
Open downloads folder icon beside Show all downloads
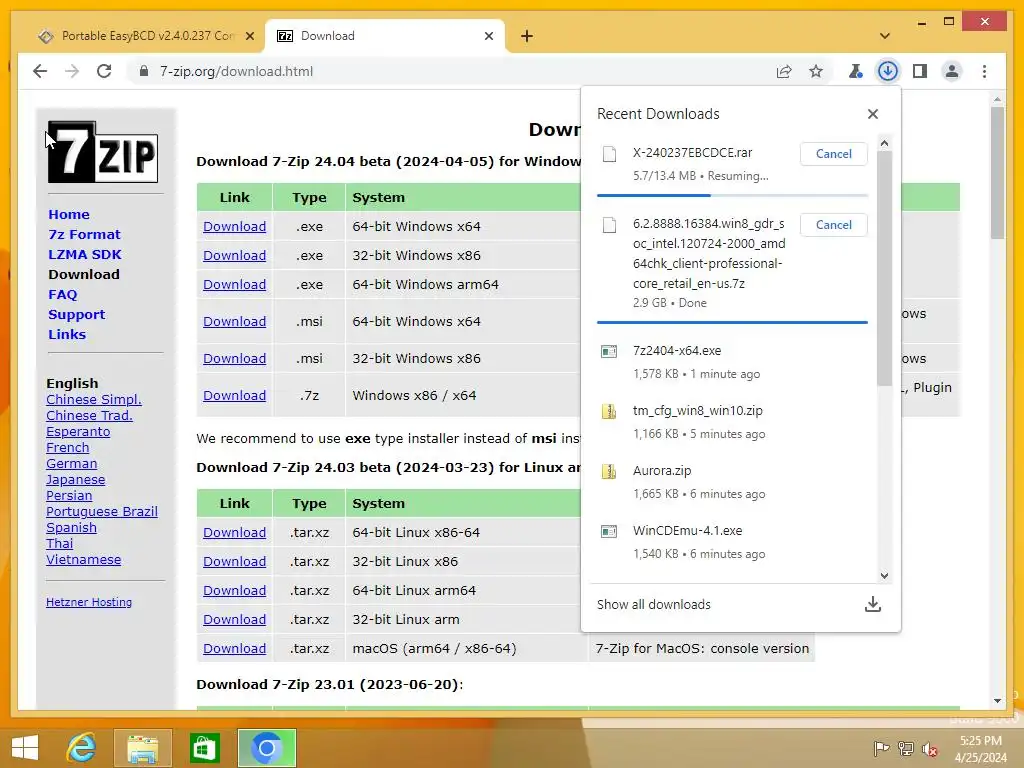(x=872, y=604)
